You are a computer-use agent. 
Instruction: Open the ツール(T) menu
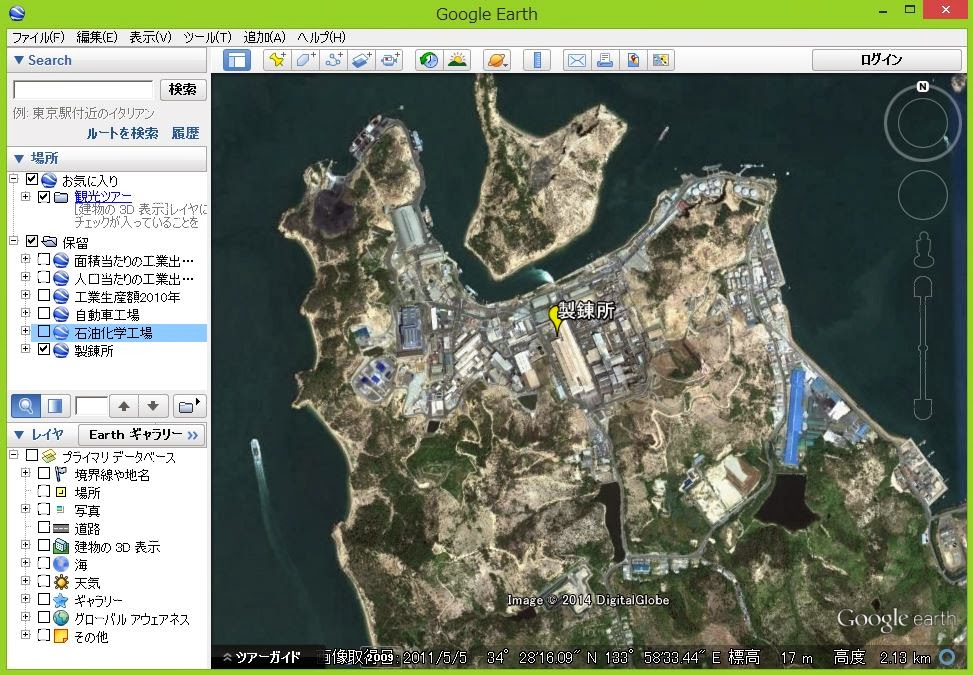[x=207, y=37]
